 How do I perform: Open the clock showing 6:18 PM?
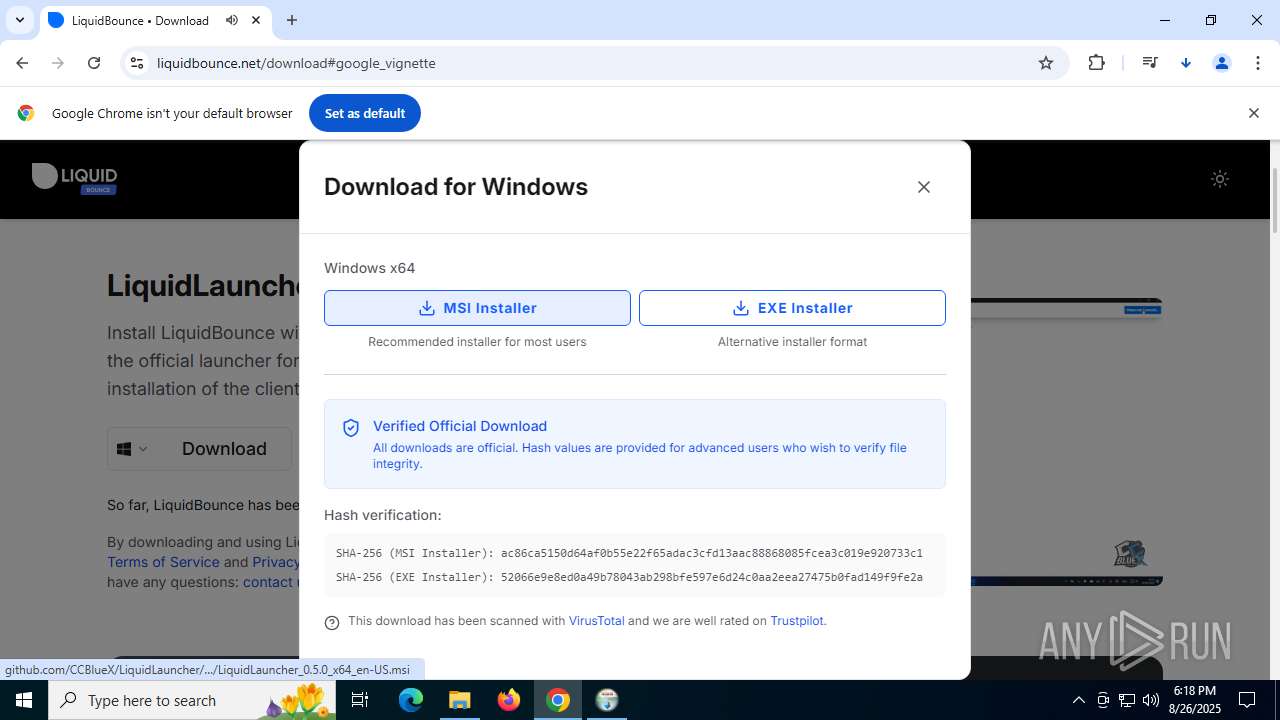(x=1195, y=700)
